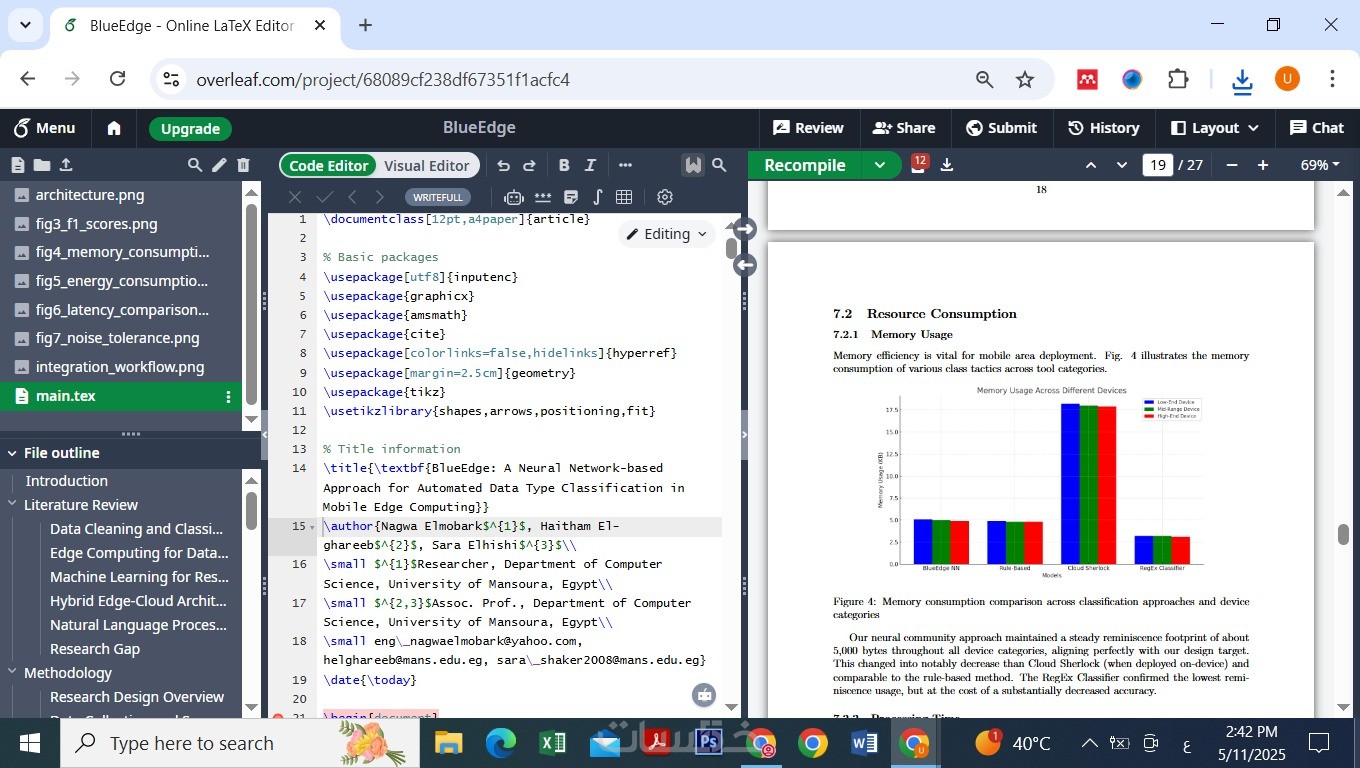Open the Chat panel

[1316, 128]
